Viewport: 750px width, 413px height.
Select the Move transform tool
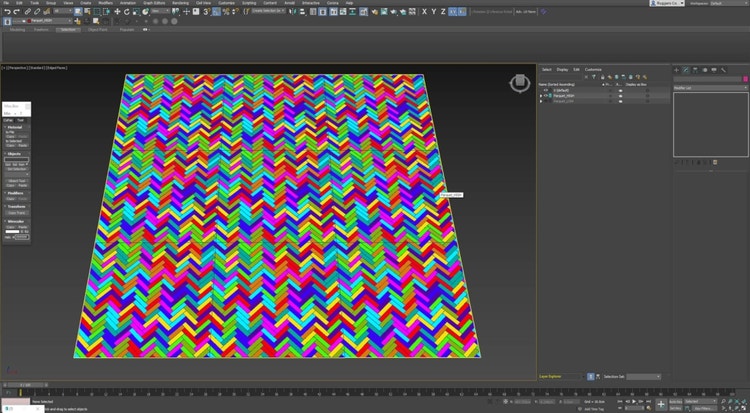coord(116,12)
